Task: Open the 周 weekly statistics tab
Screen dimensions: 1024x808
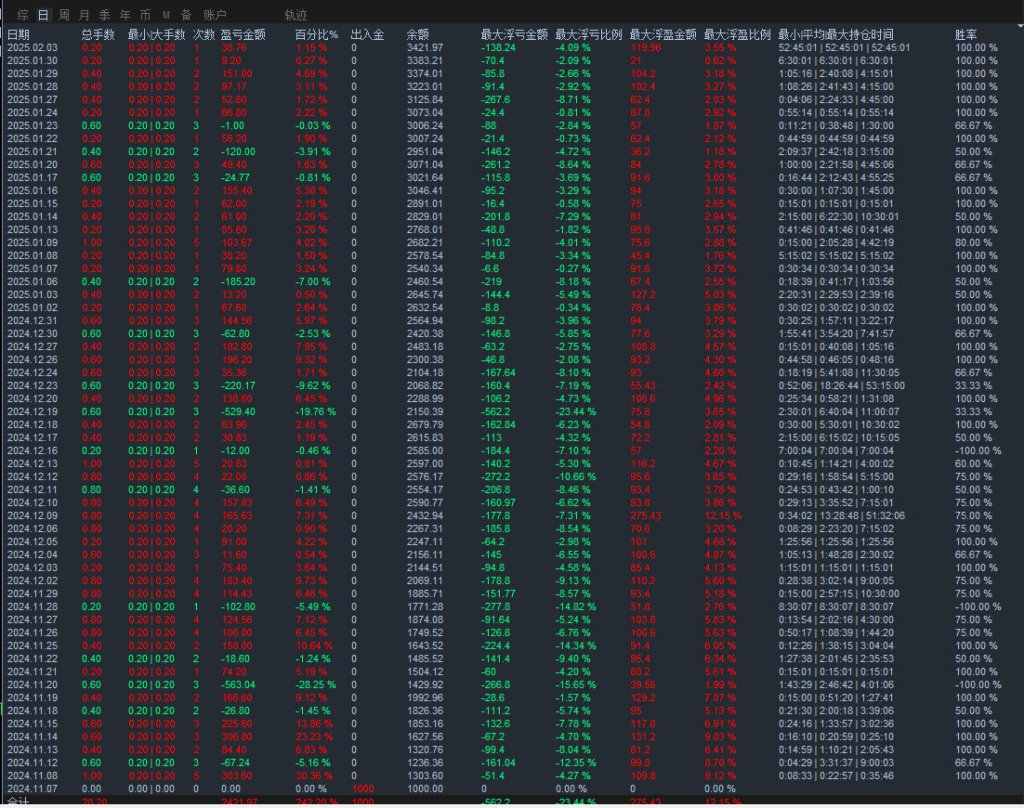Action: (64, 15)
